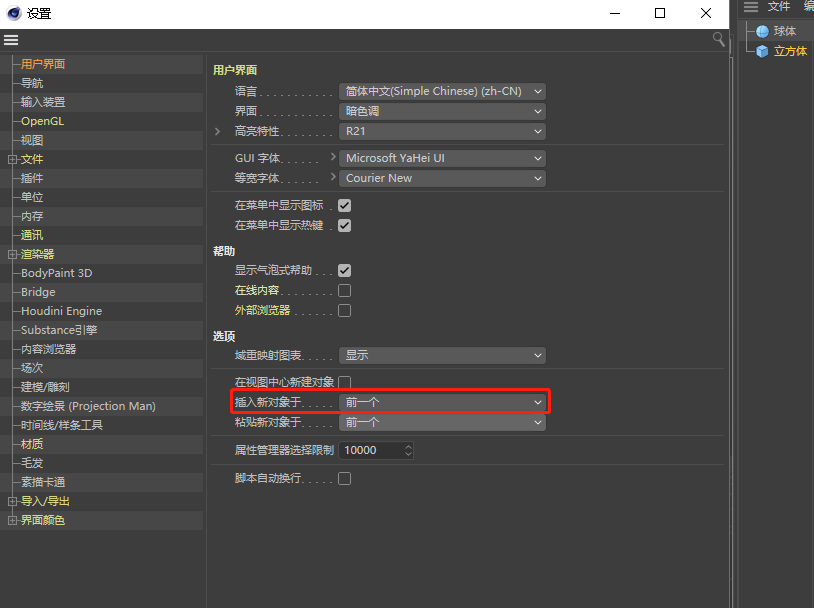The height and width of the screenshot is (608, 814).
Task: Select 素描卡通 in the category tree
Action: tap(43, 482)
